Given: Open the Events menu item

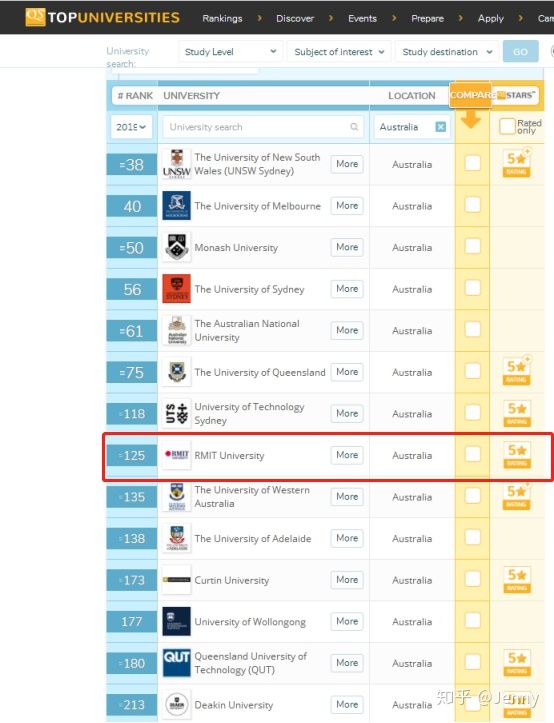Looking at the screenshot, I should click(x=363, y=18).
